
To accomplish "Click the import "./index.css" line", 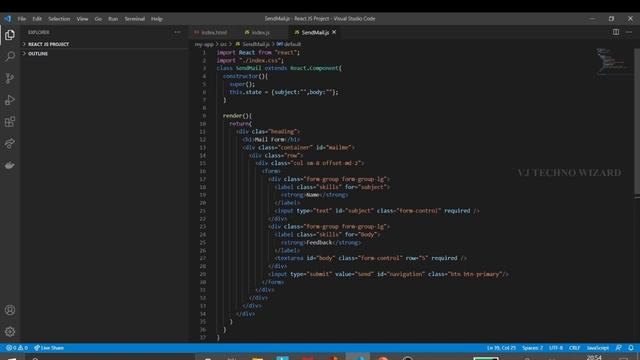I will coord(250,60).
